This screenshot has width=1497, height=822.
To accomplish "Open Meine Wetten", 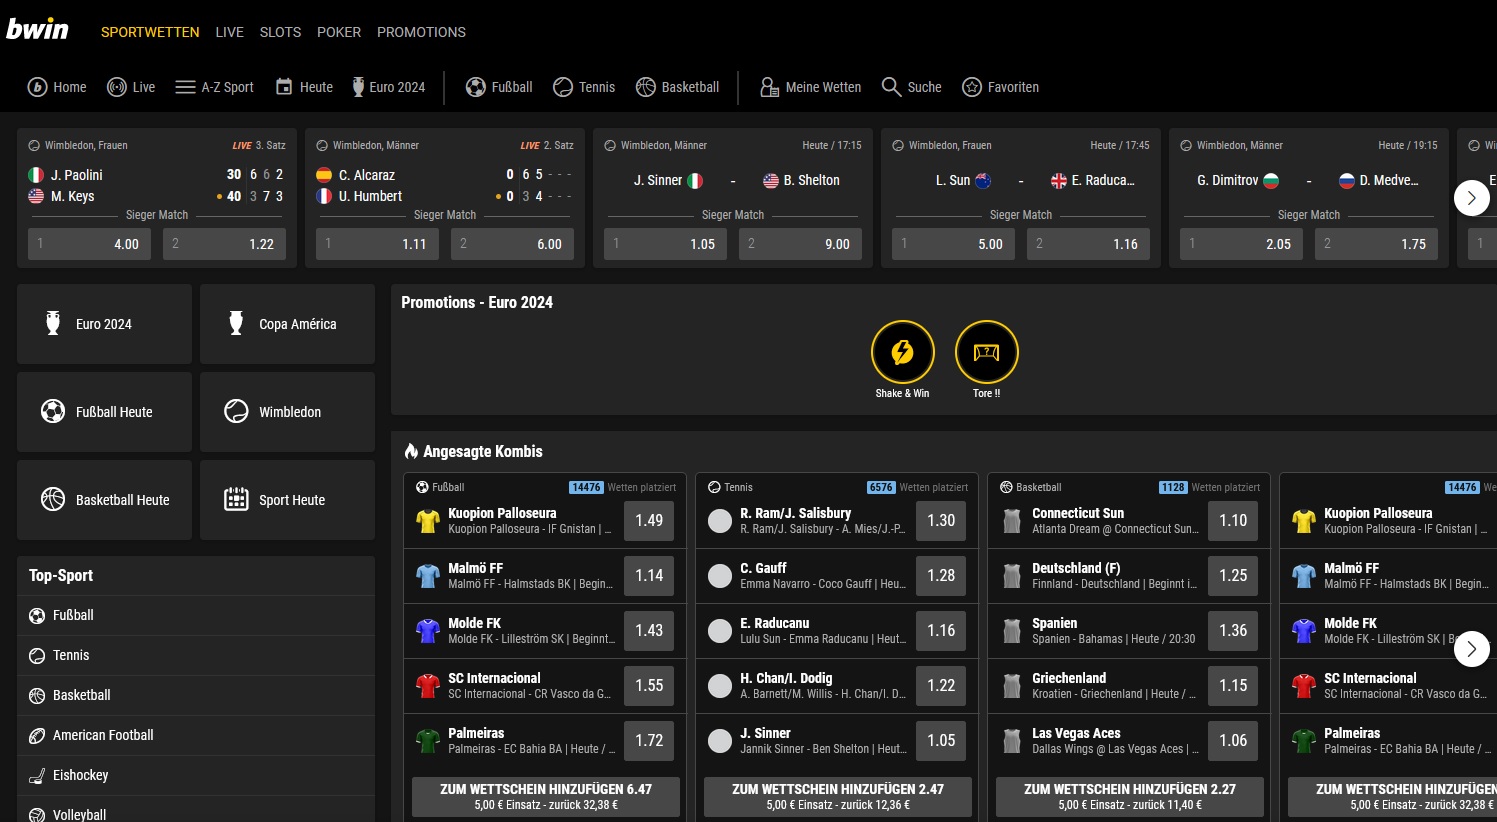I will pyautogui.click(x=810, y=87).
